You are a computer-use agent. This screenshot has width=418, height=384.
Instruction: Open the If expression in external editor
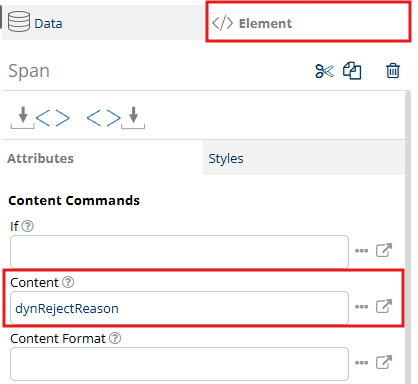(384, 250)
